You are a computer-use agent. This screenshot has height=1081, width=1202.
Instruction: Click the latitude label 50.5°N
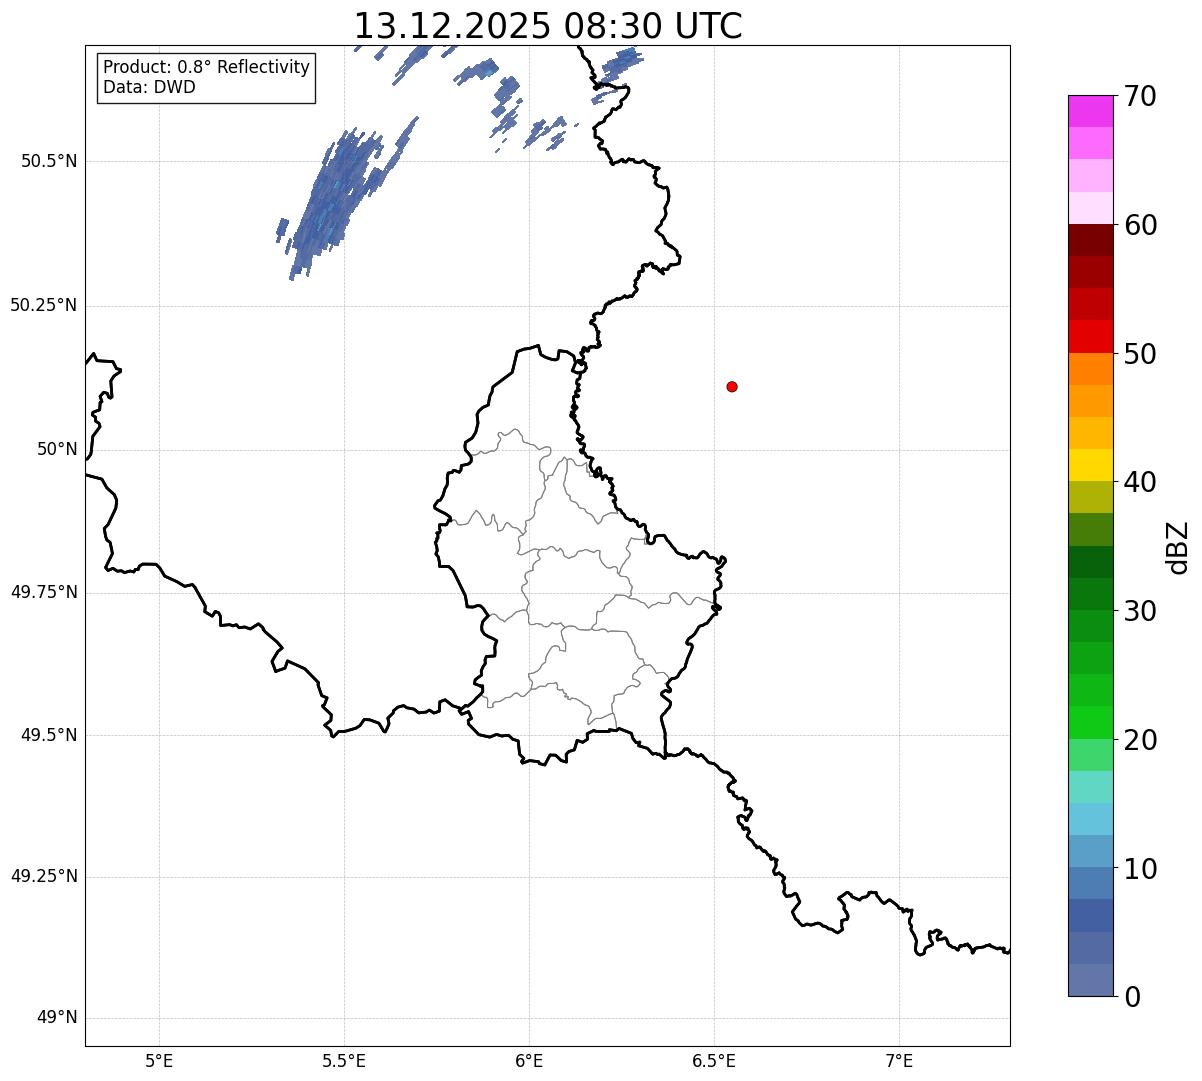coord(49,162)
